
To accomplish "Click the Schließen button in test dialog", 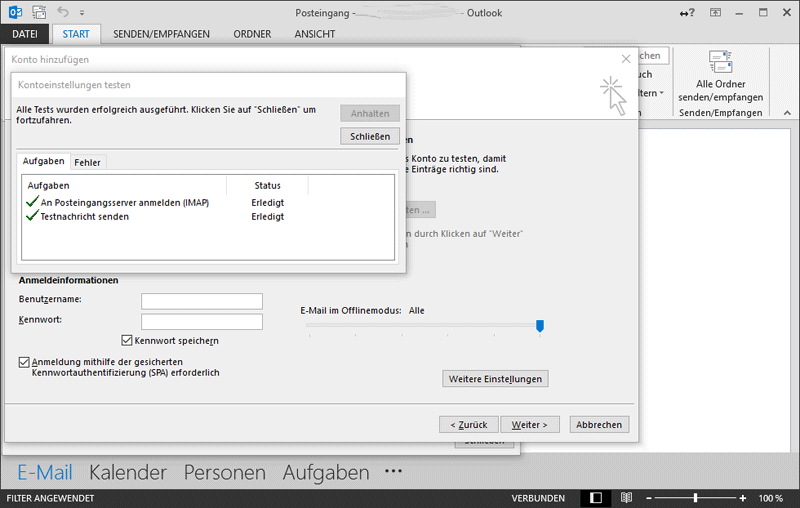I will coord(370,136).
